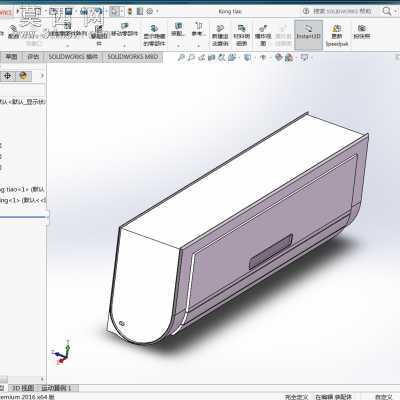Switch to SOLIDWORKS MBD tab

pyautogui.click(x=133, y=57)
